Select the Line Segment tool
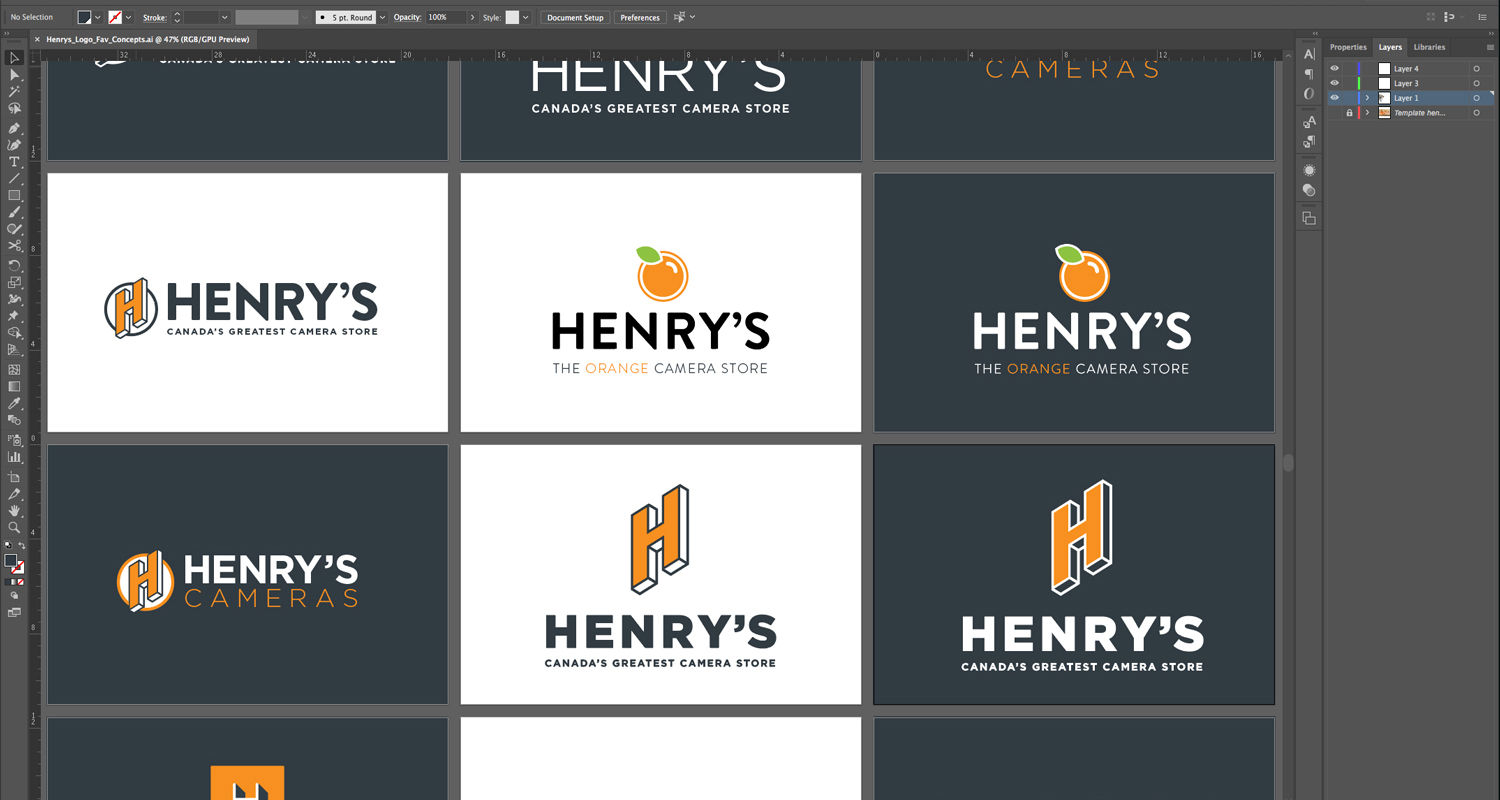 click(x=14, y=179)
